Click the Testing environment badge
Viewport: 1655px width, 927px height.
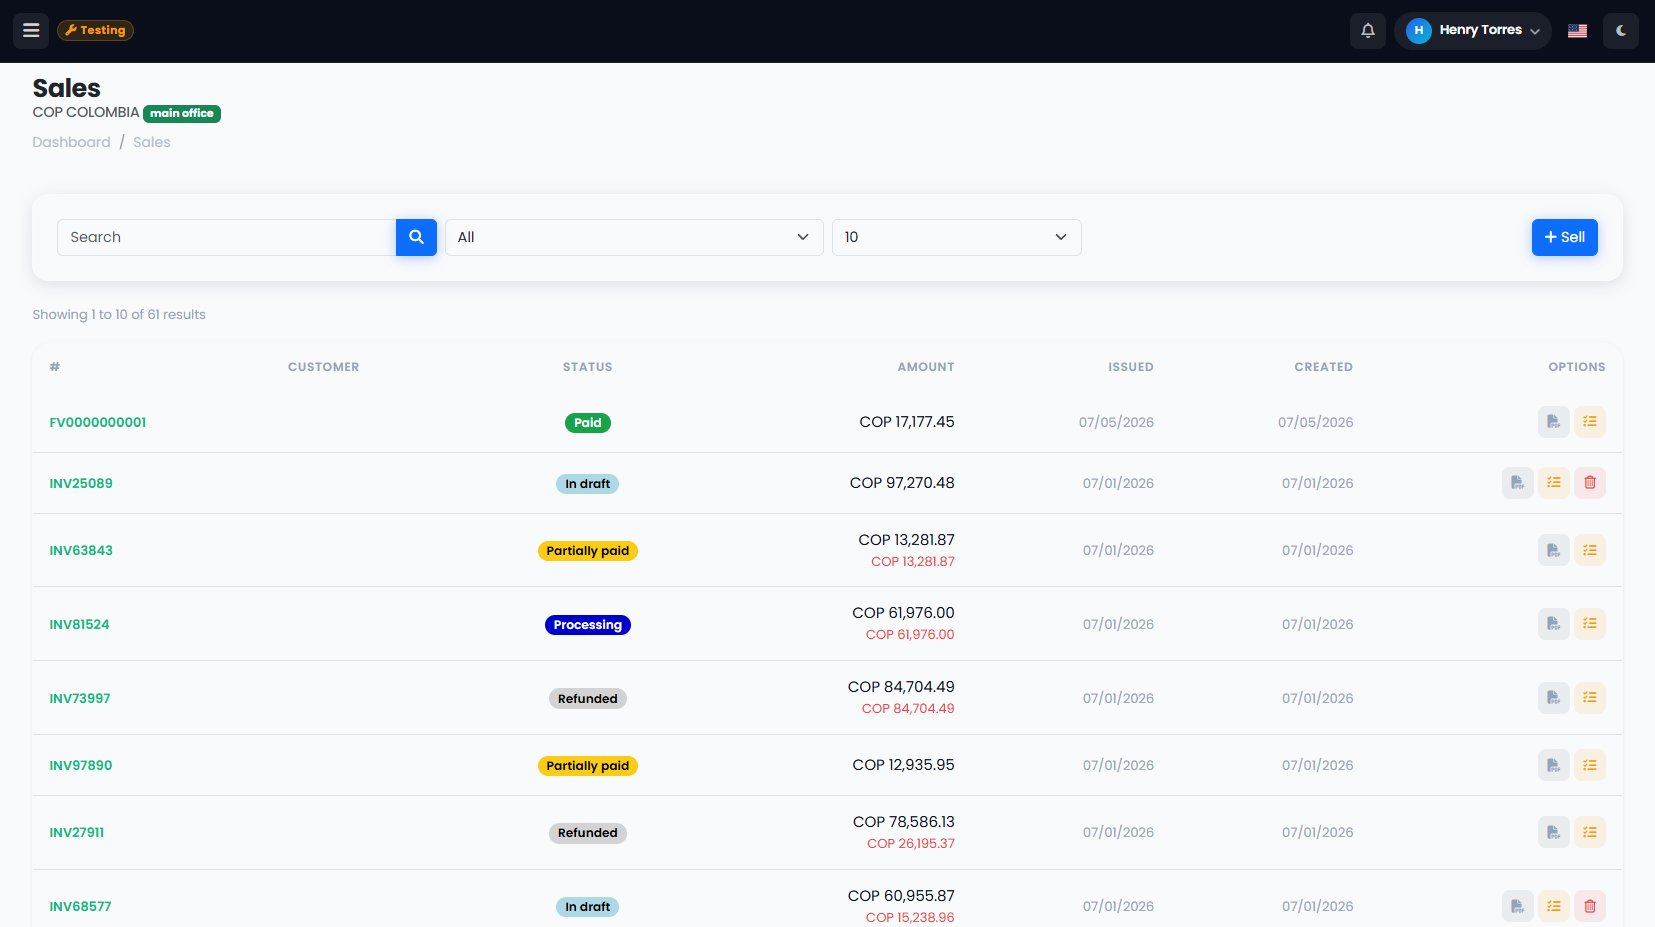click(x=95, y=30)
